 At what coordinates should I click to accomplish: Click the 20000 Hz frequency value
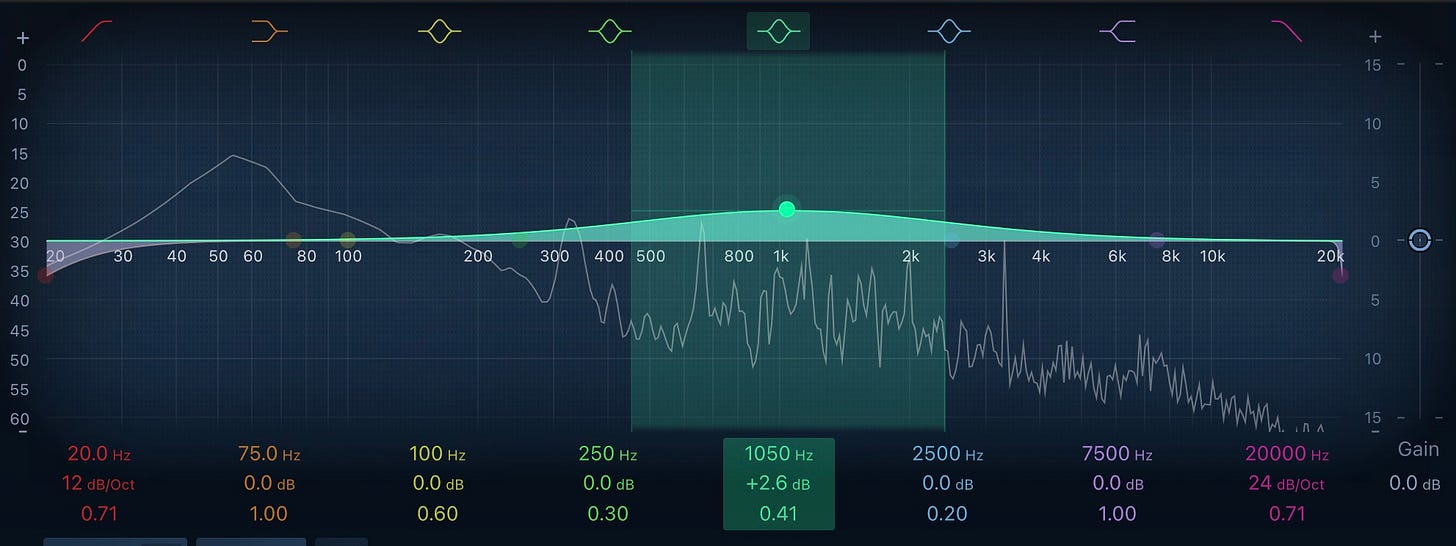tap(1287, 454)
